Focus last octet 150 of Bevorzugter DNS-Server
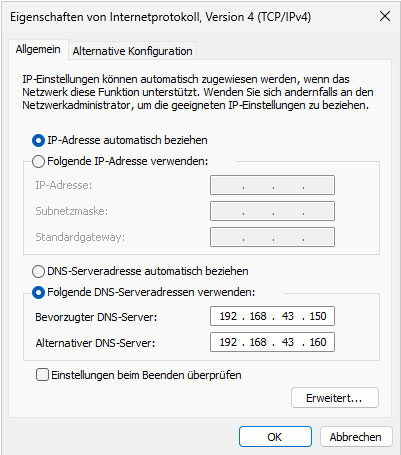Screen dimensions: 401x455 (x=318, y=316)
